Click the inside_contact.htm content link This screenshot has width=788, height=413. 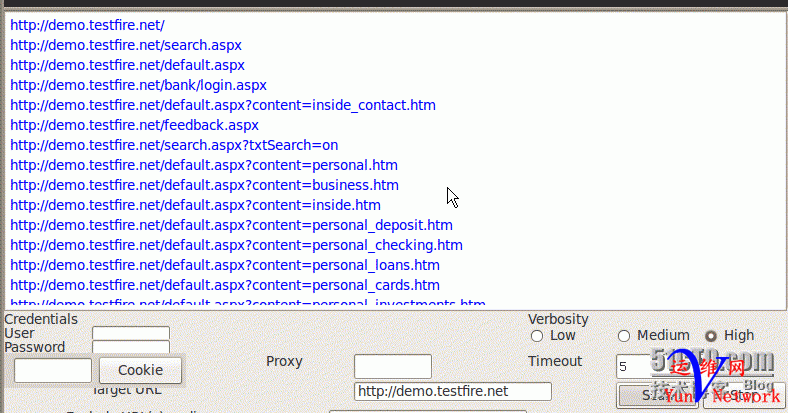[x=222, y=105]
